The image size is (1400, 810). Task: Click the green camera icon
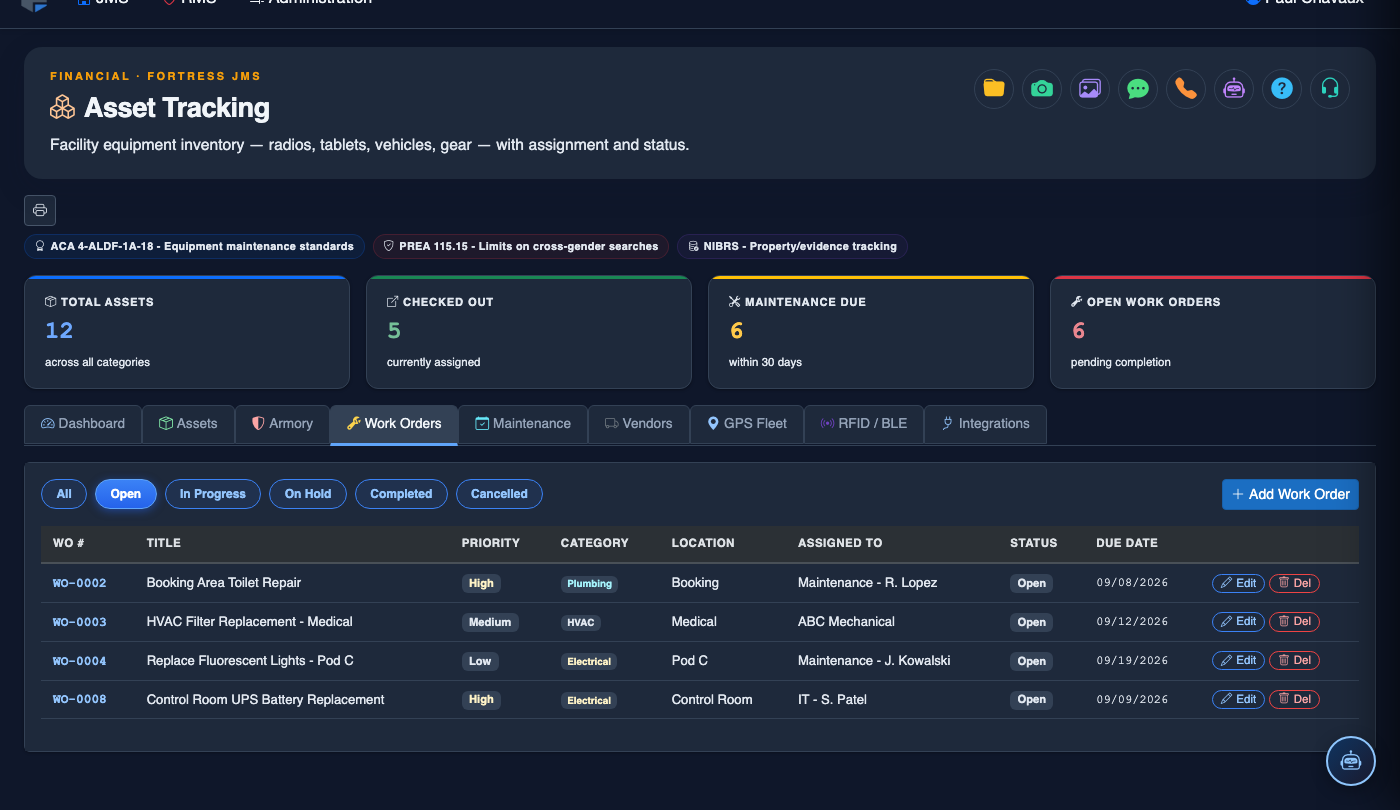[x=1042, y=88]
